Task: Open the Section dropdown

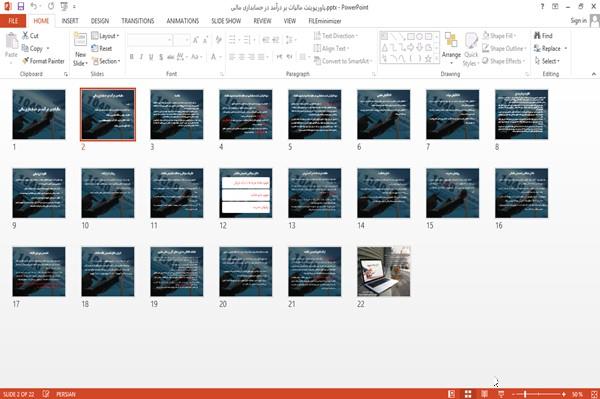Action: coord(106,61)
